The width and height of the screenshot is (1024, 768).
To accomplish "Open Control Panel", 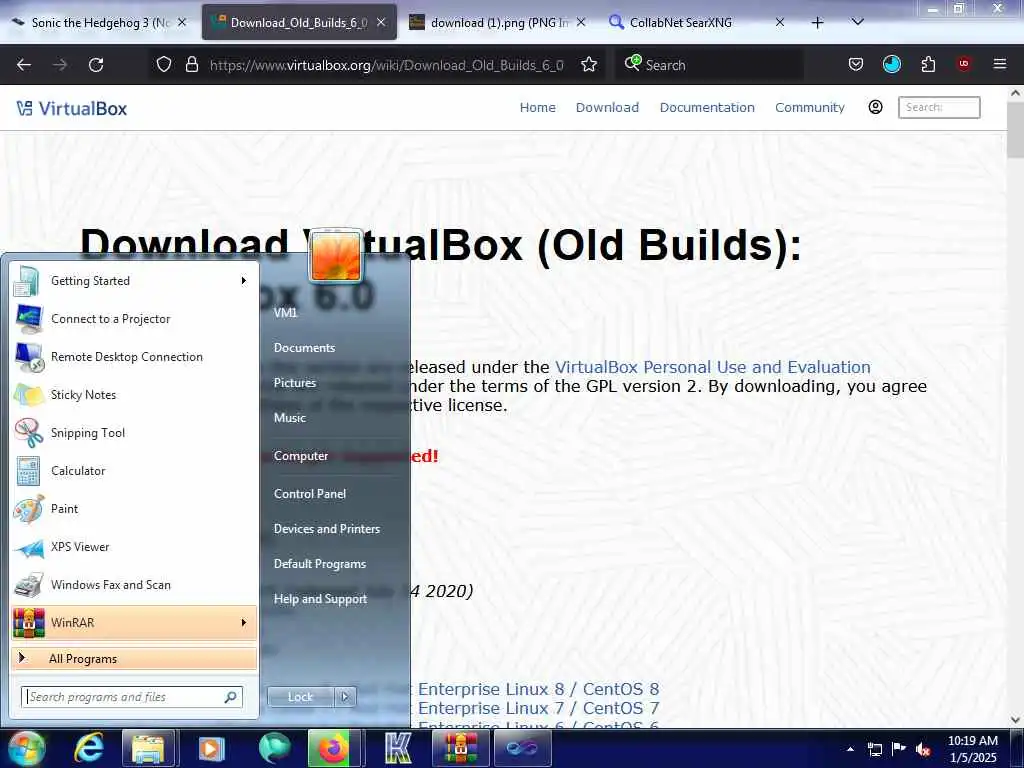I will [x=310, y=494].
